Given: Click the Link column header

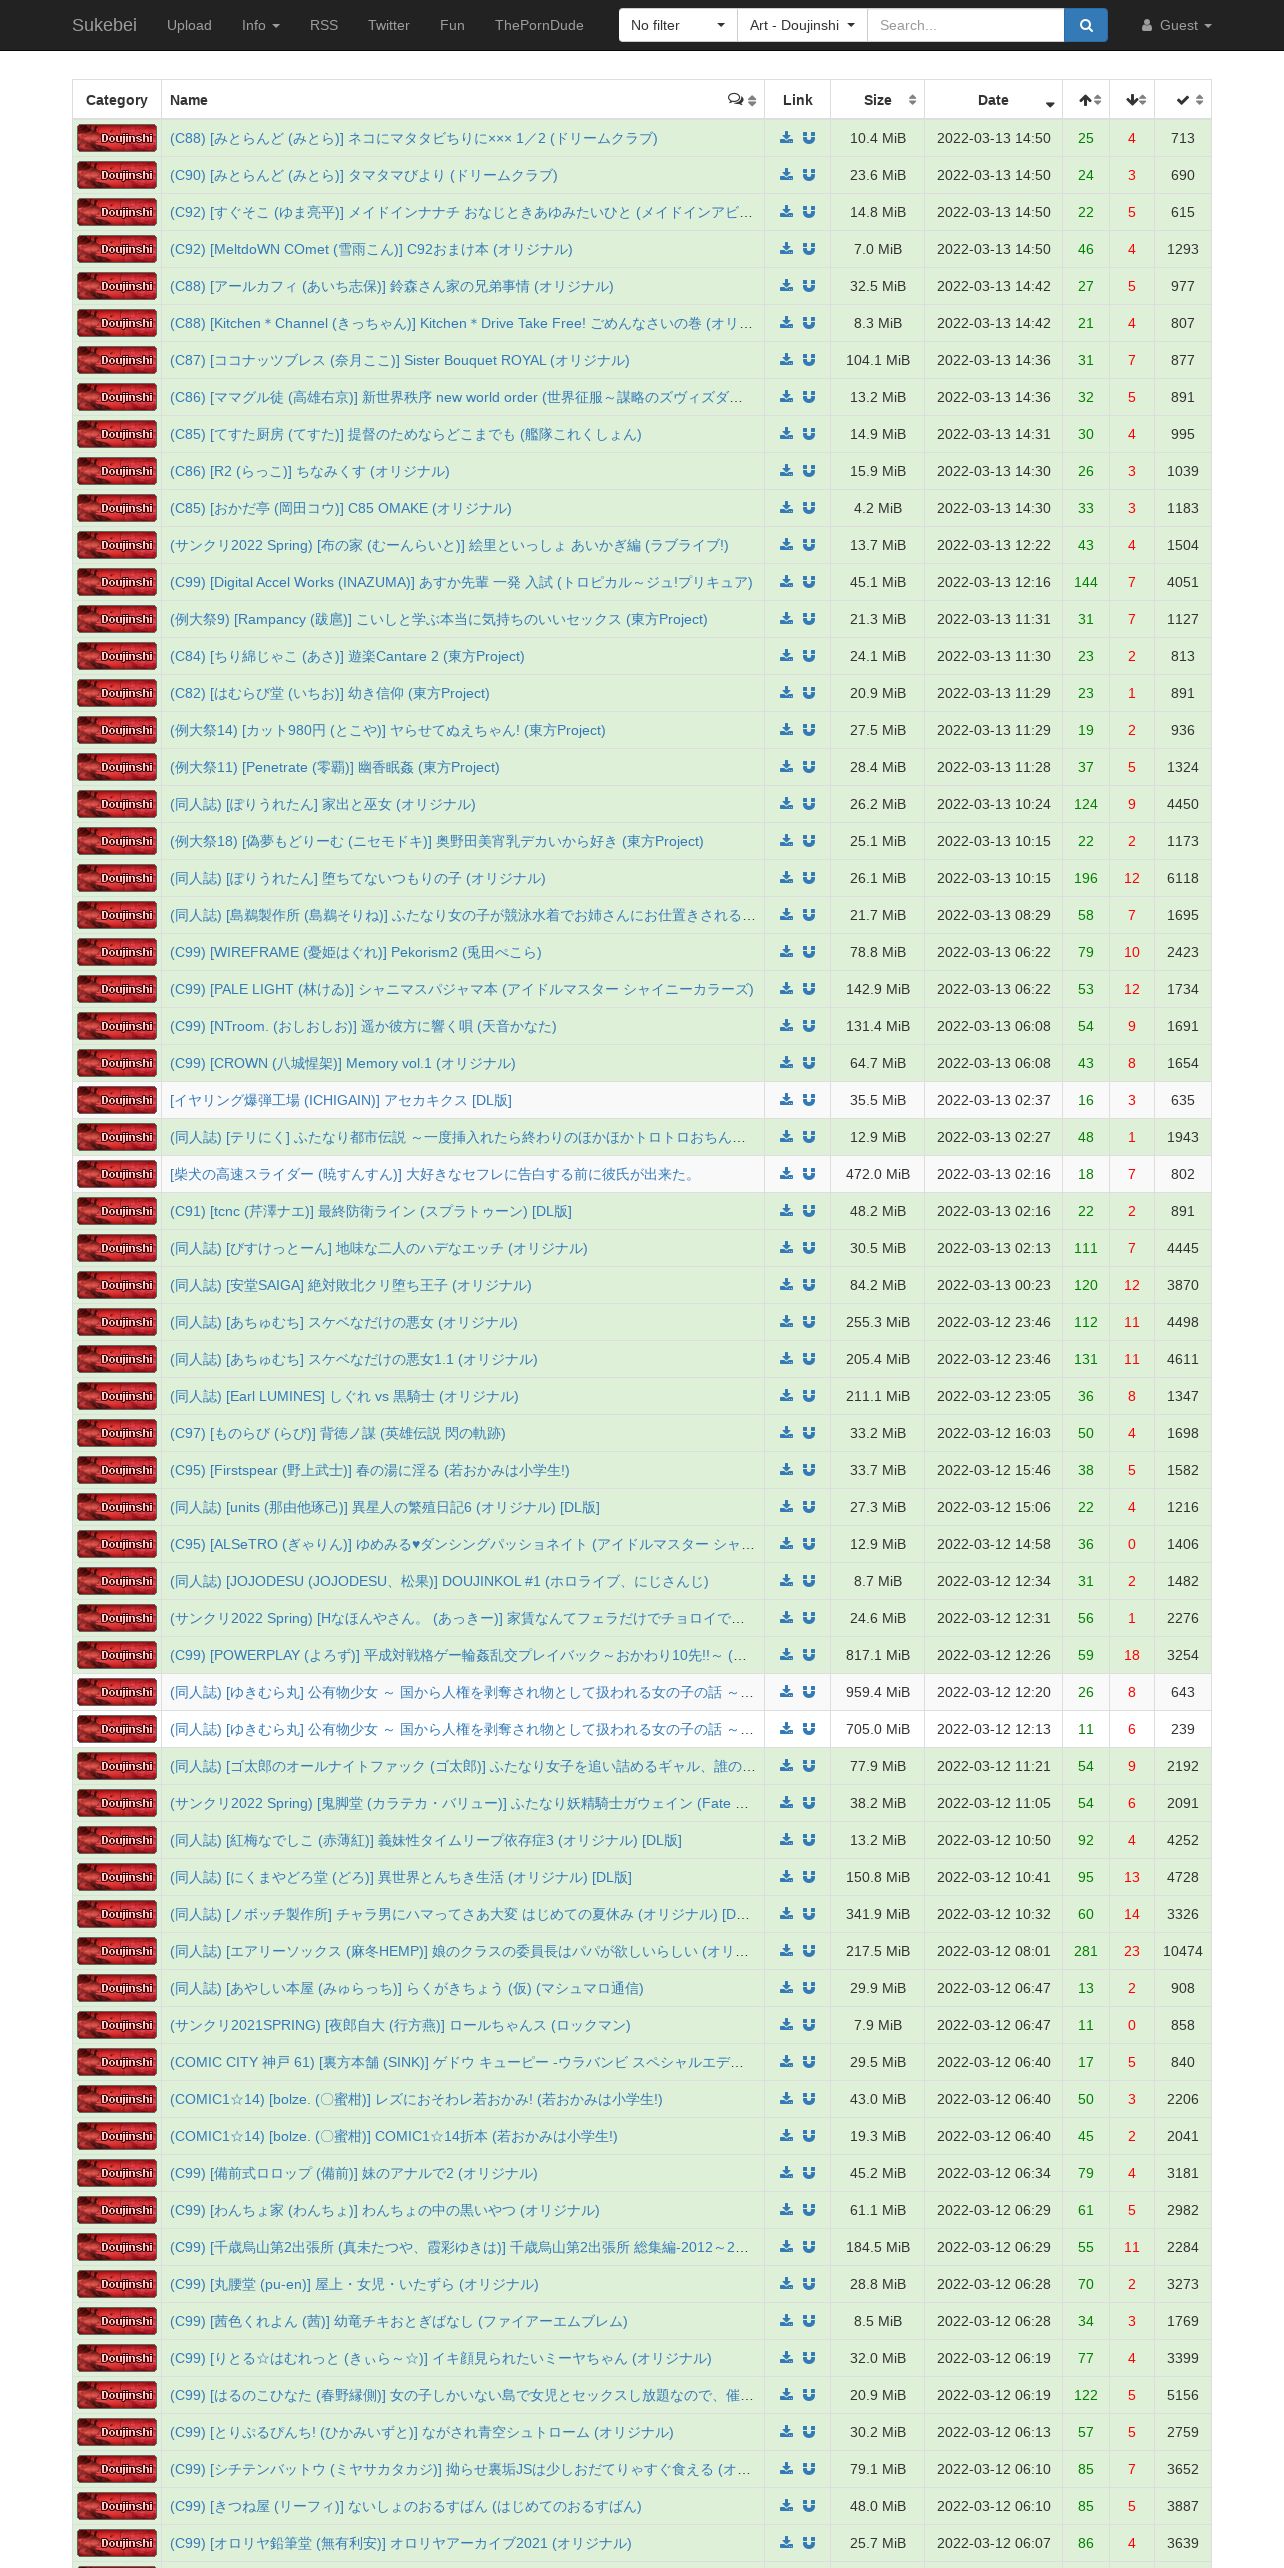Looking at the screenshot, I should point(798,100).
